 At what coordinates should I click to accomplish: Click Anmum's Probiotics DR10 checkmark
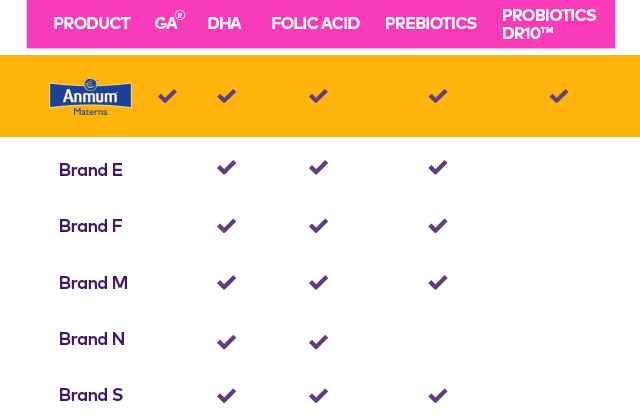559,96
